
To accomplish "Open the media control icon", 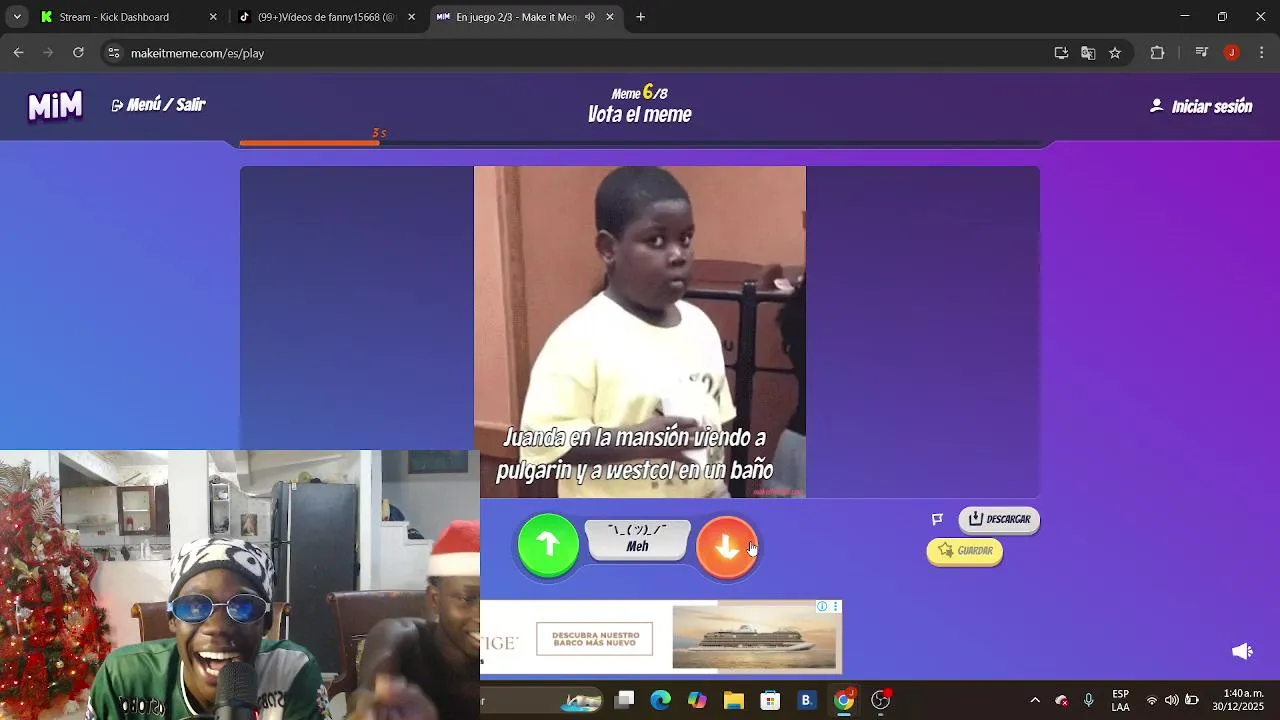I will (1202, 53).
